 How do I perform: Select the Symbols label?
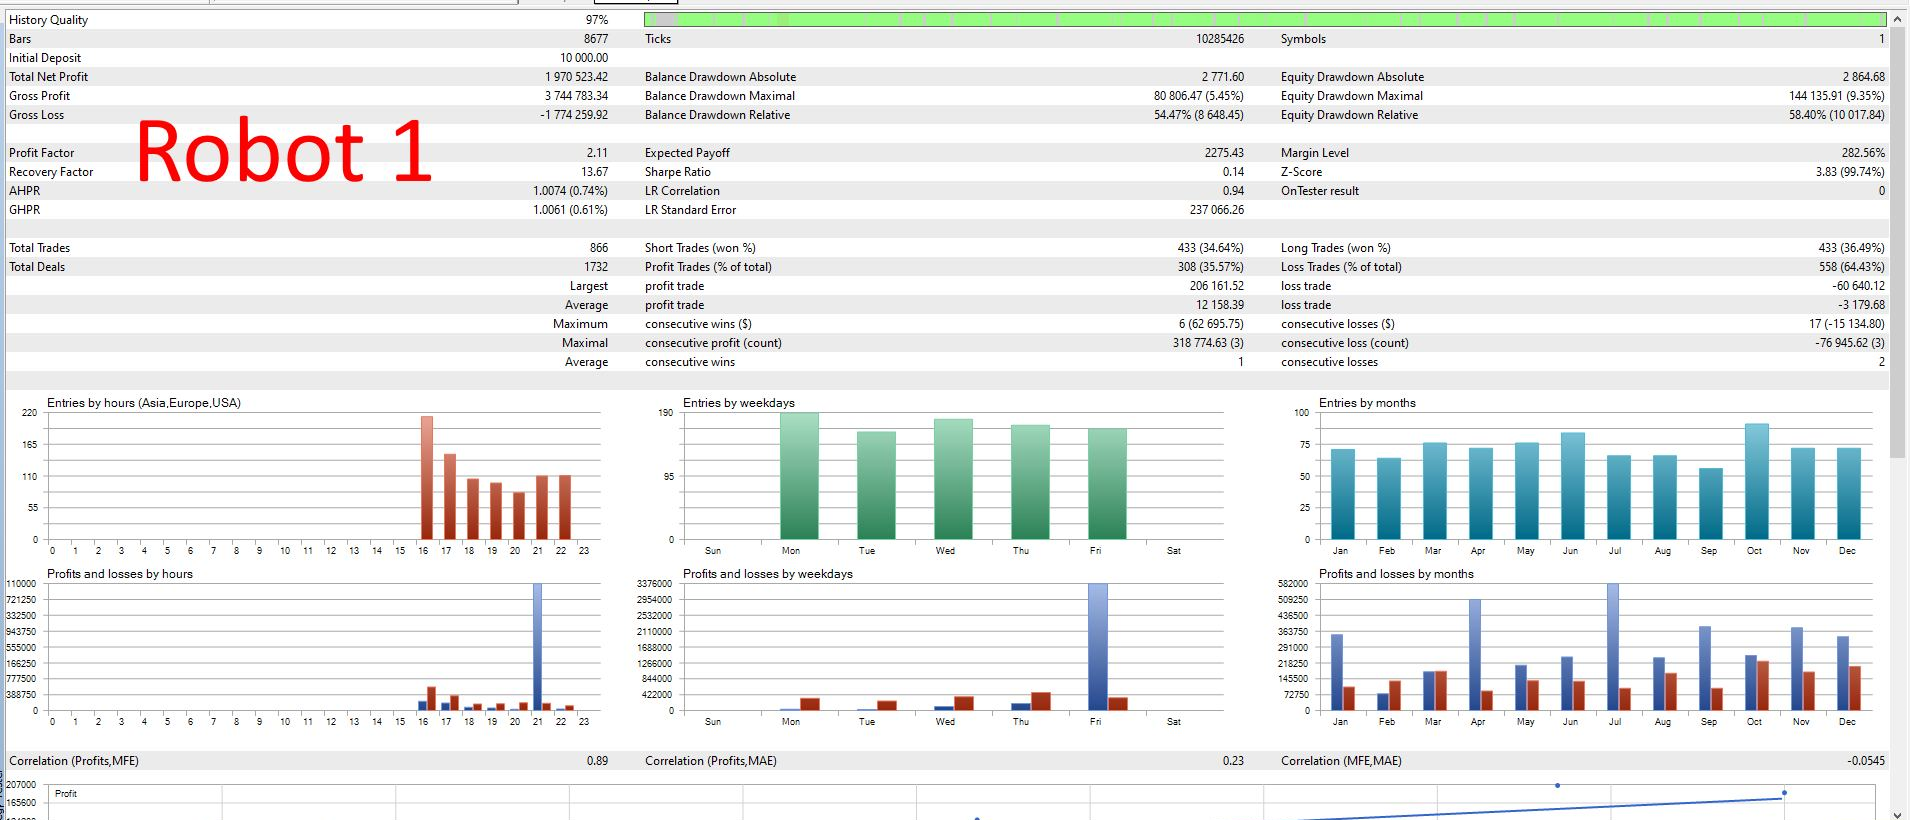point(1303,39)
